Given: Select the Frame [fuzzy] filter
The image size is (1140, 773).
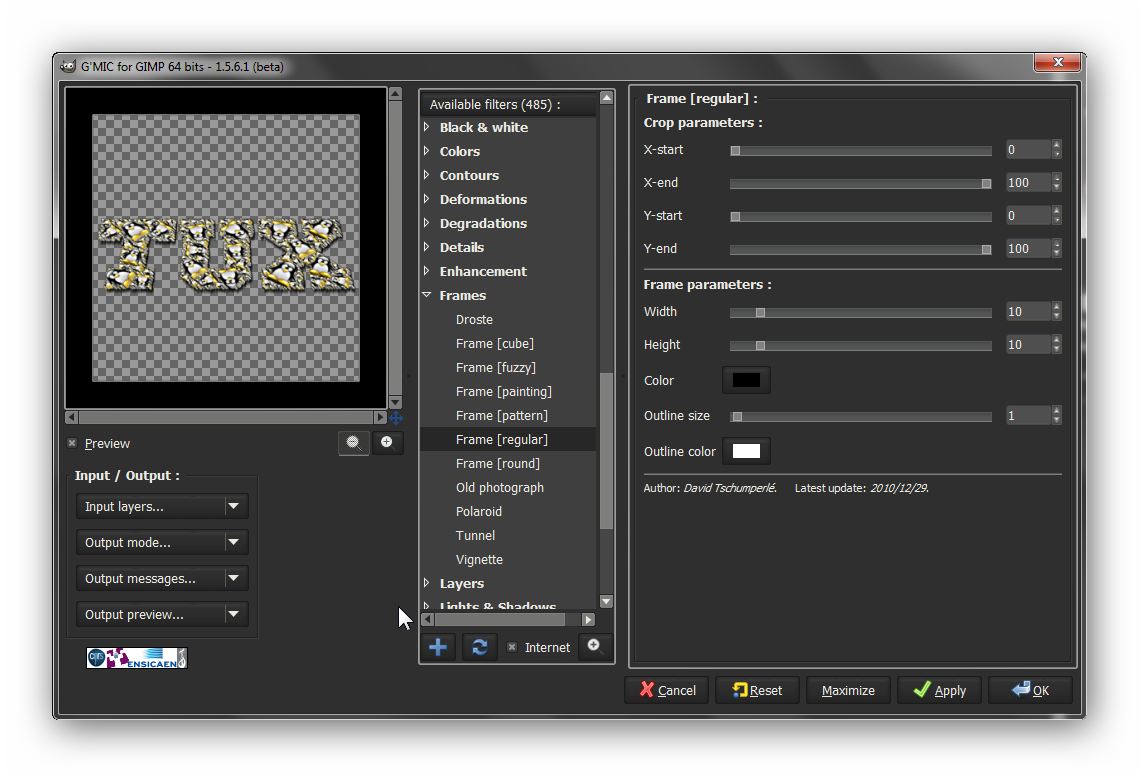Looking at the screenshot, I should 496,367.
